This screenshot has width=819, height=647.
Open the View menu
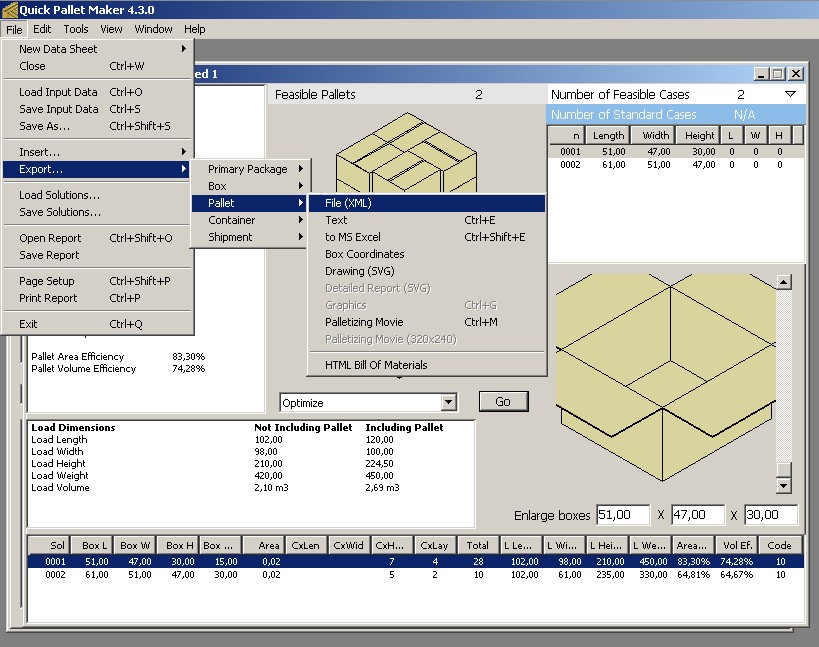tap(111, 29)
